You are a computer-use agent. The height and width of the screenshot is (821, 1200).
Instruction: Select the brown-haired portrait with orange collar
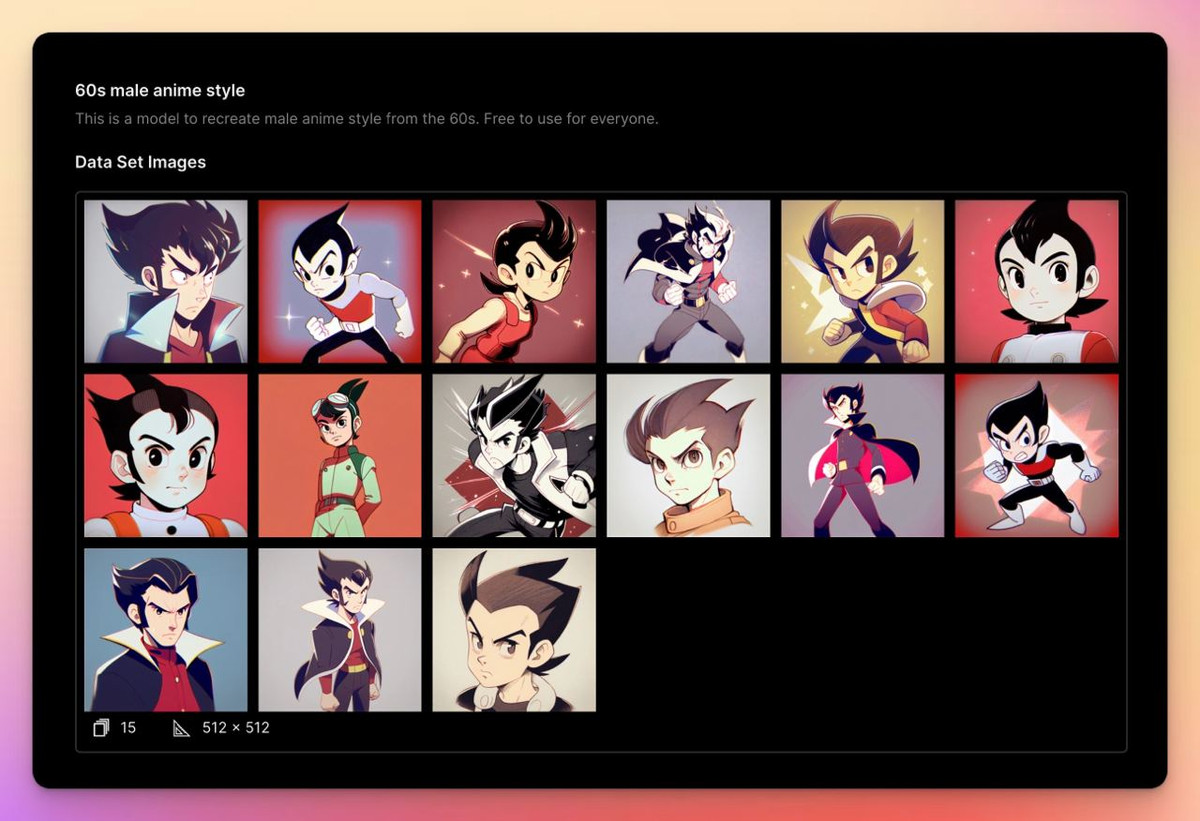click(x=688, y=455)
